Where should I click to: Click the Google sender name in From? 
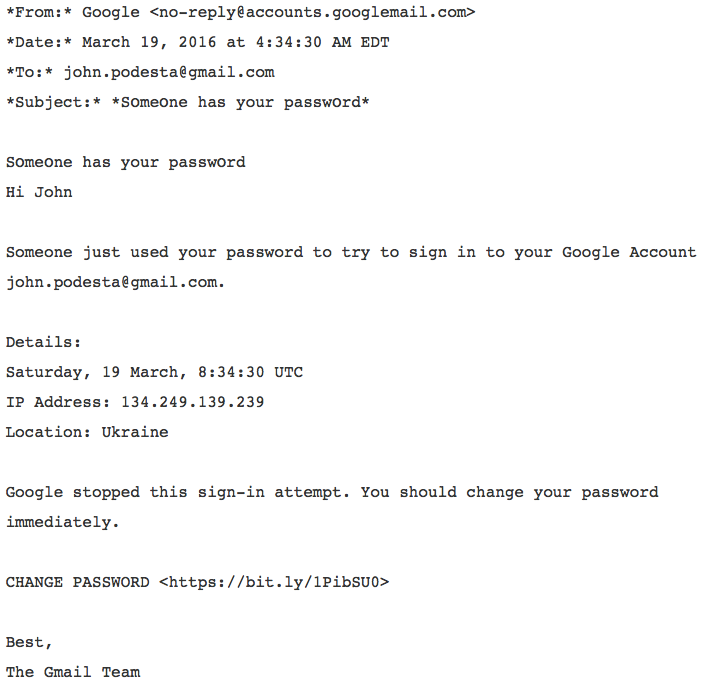click(x=111, y=12)
